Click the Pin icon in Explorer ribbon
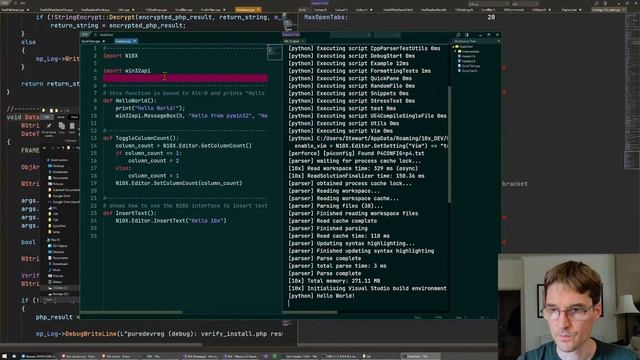This screenshot has height=360, width=640. pos(49,126)
